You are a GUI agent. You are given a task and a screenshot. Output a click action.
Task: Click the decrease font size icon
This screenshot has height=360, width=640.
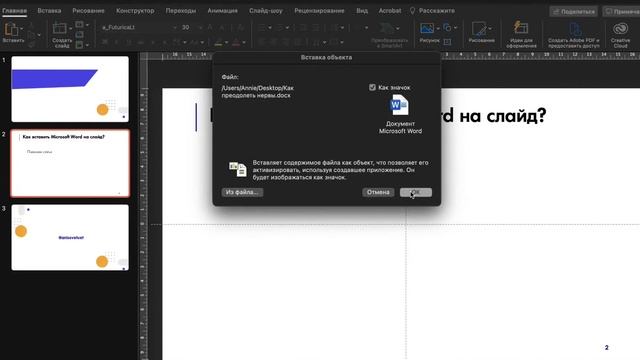pos(222,27)
